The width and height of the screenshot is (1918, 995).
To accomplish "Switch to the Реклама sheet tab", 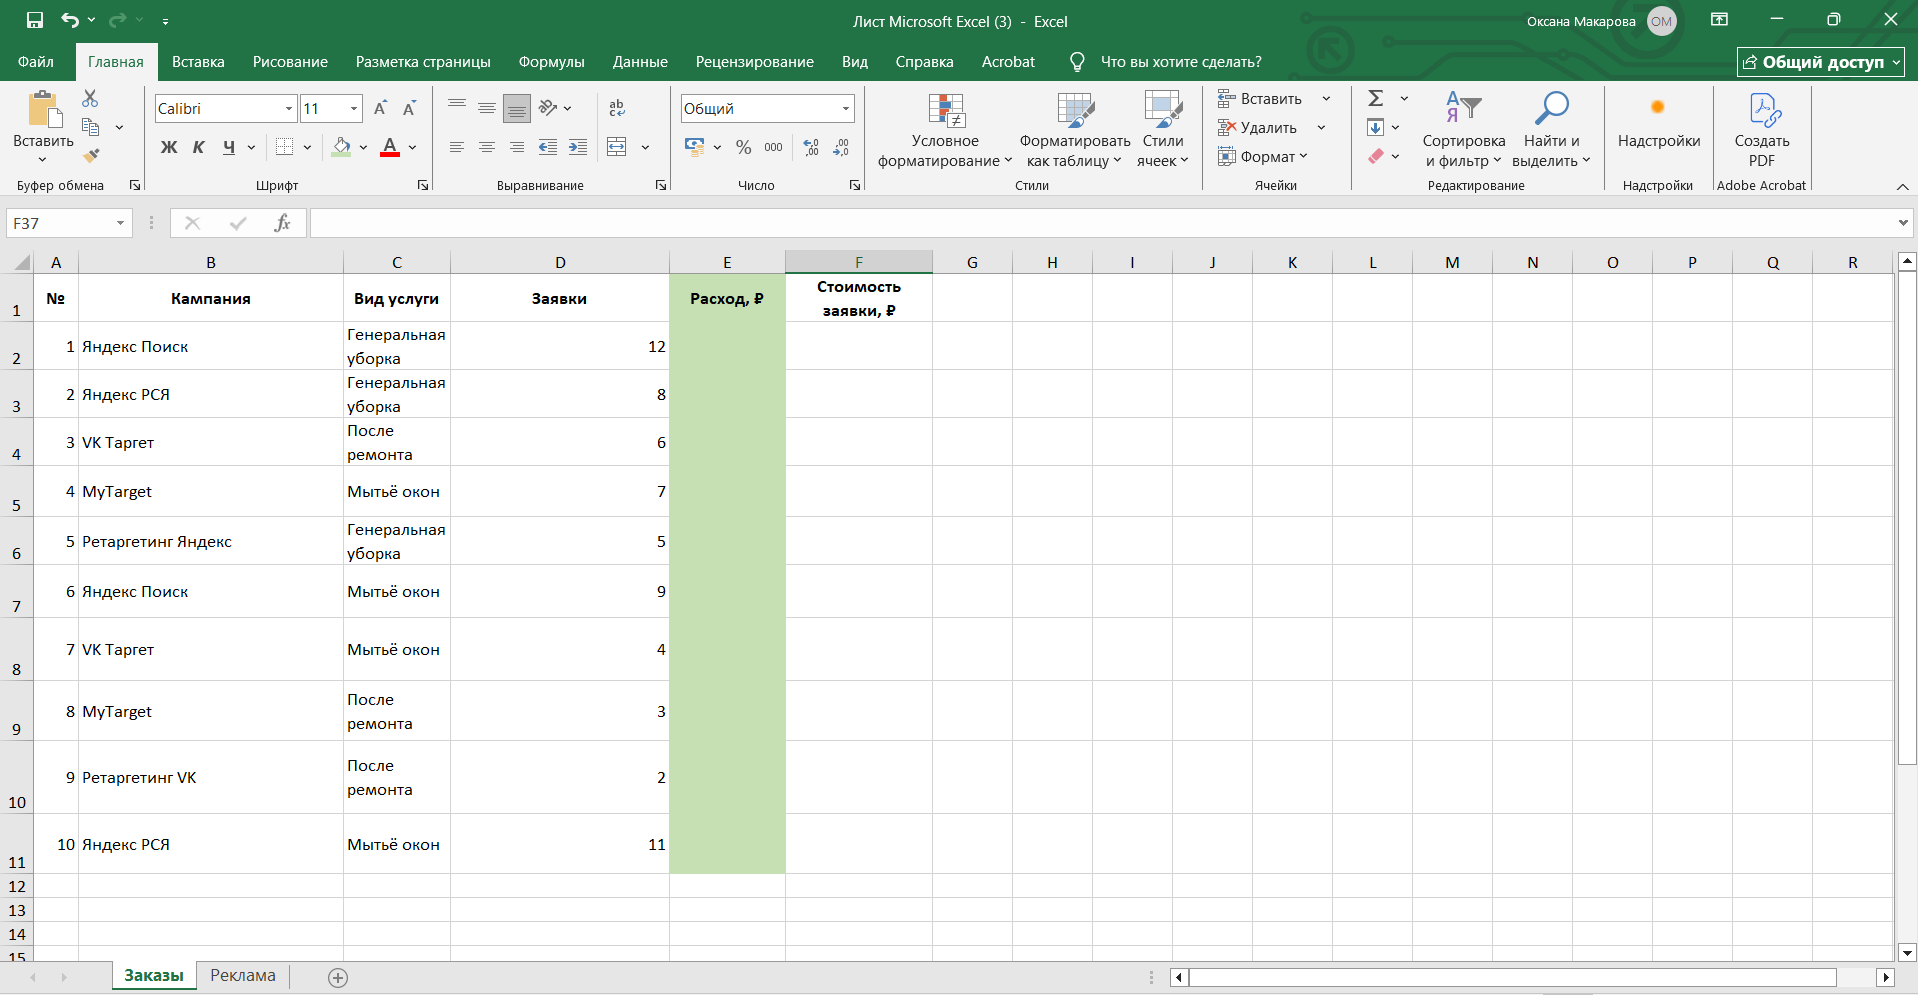I will (243, 976).
